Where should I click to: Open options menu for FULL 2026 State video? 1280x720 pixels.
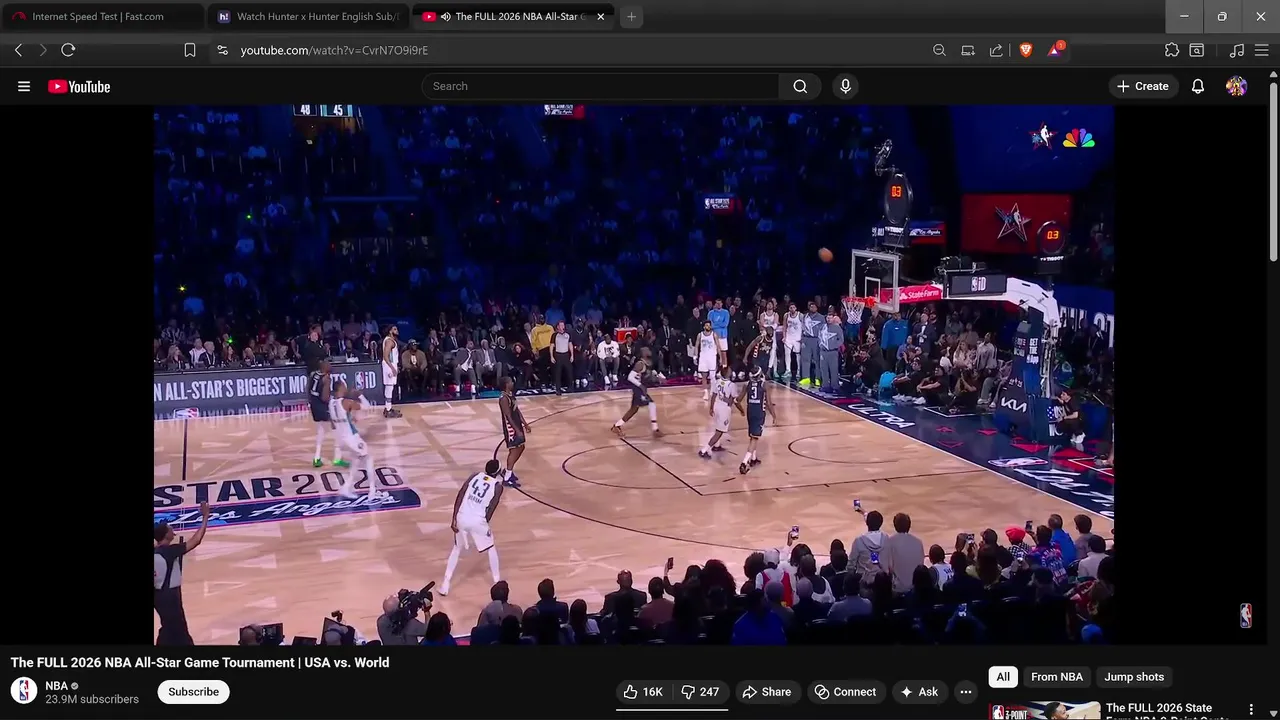(x=1251, y=710)
